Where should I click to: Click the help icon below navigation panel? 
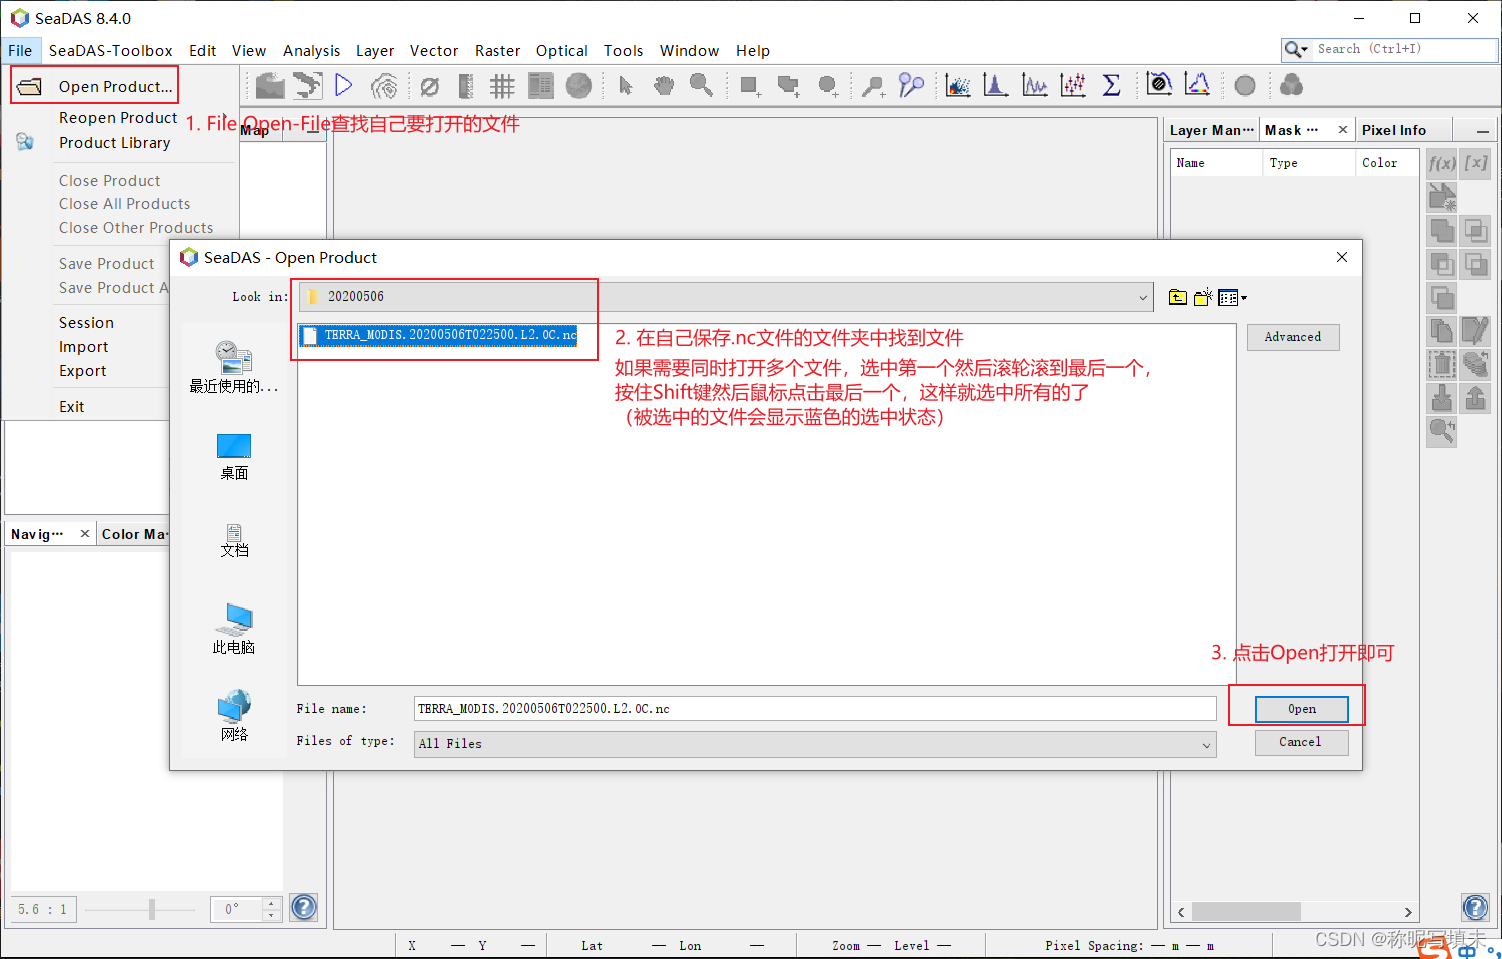304,907
